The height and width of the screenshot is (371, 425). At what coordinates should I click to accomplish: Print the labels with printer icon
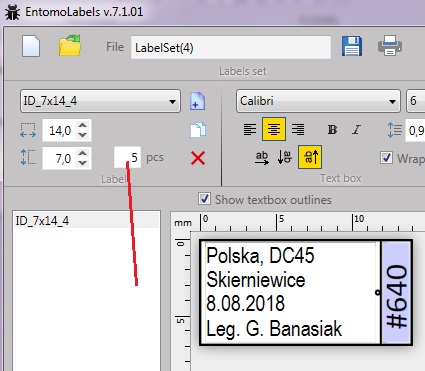click(390, 46)
